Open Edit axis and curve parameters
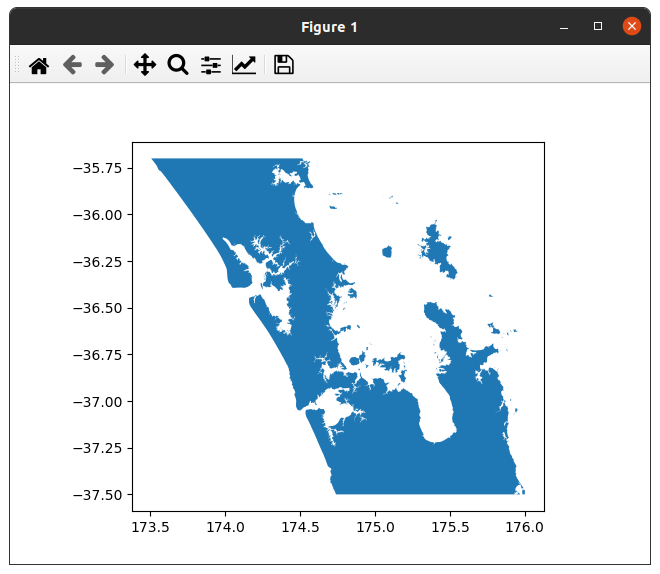This screenshot has height=574, width=660. coord(244,65)
